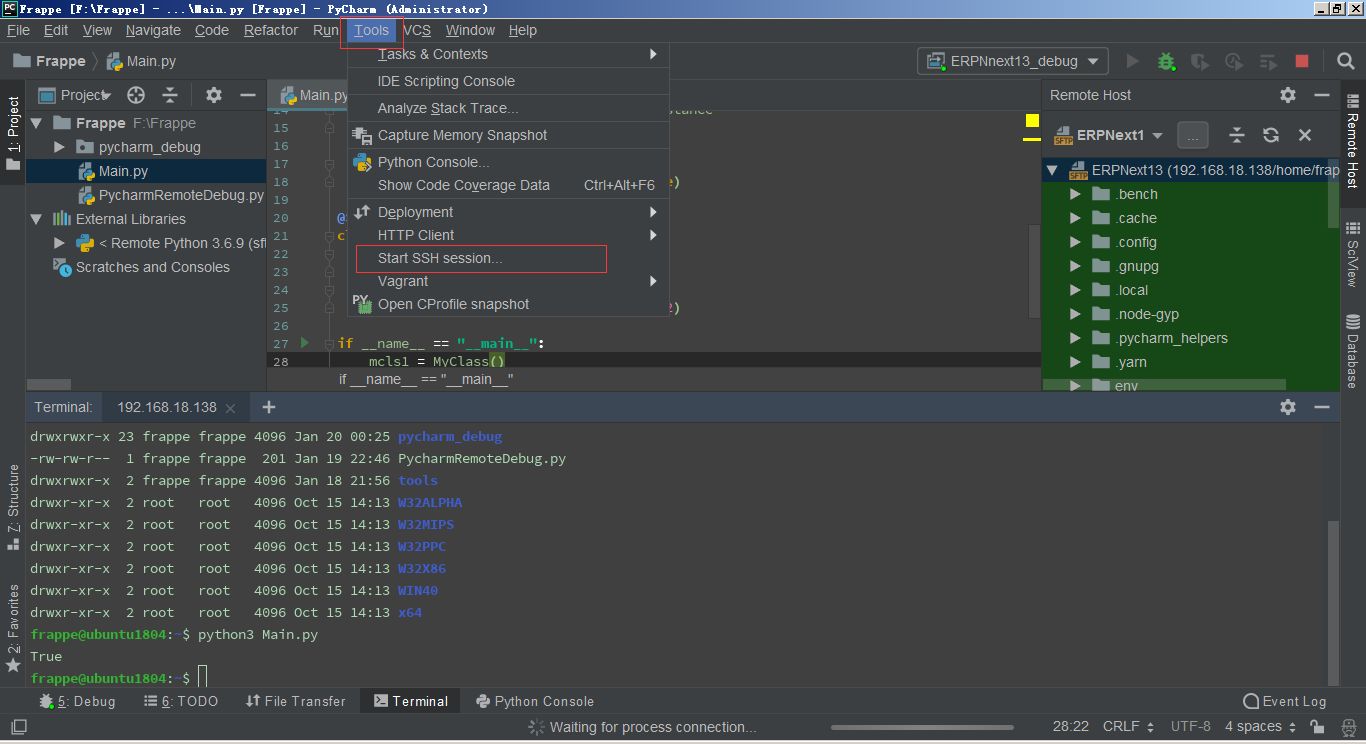
Task: Toggle the SciView side tab
Action: 1353,256
